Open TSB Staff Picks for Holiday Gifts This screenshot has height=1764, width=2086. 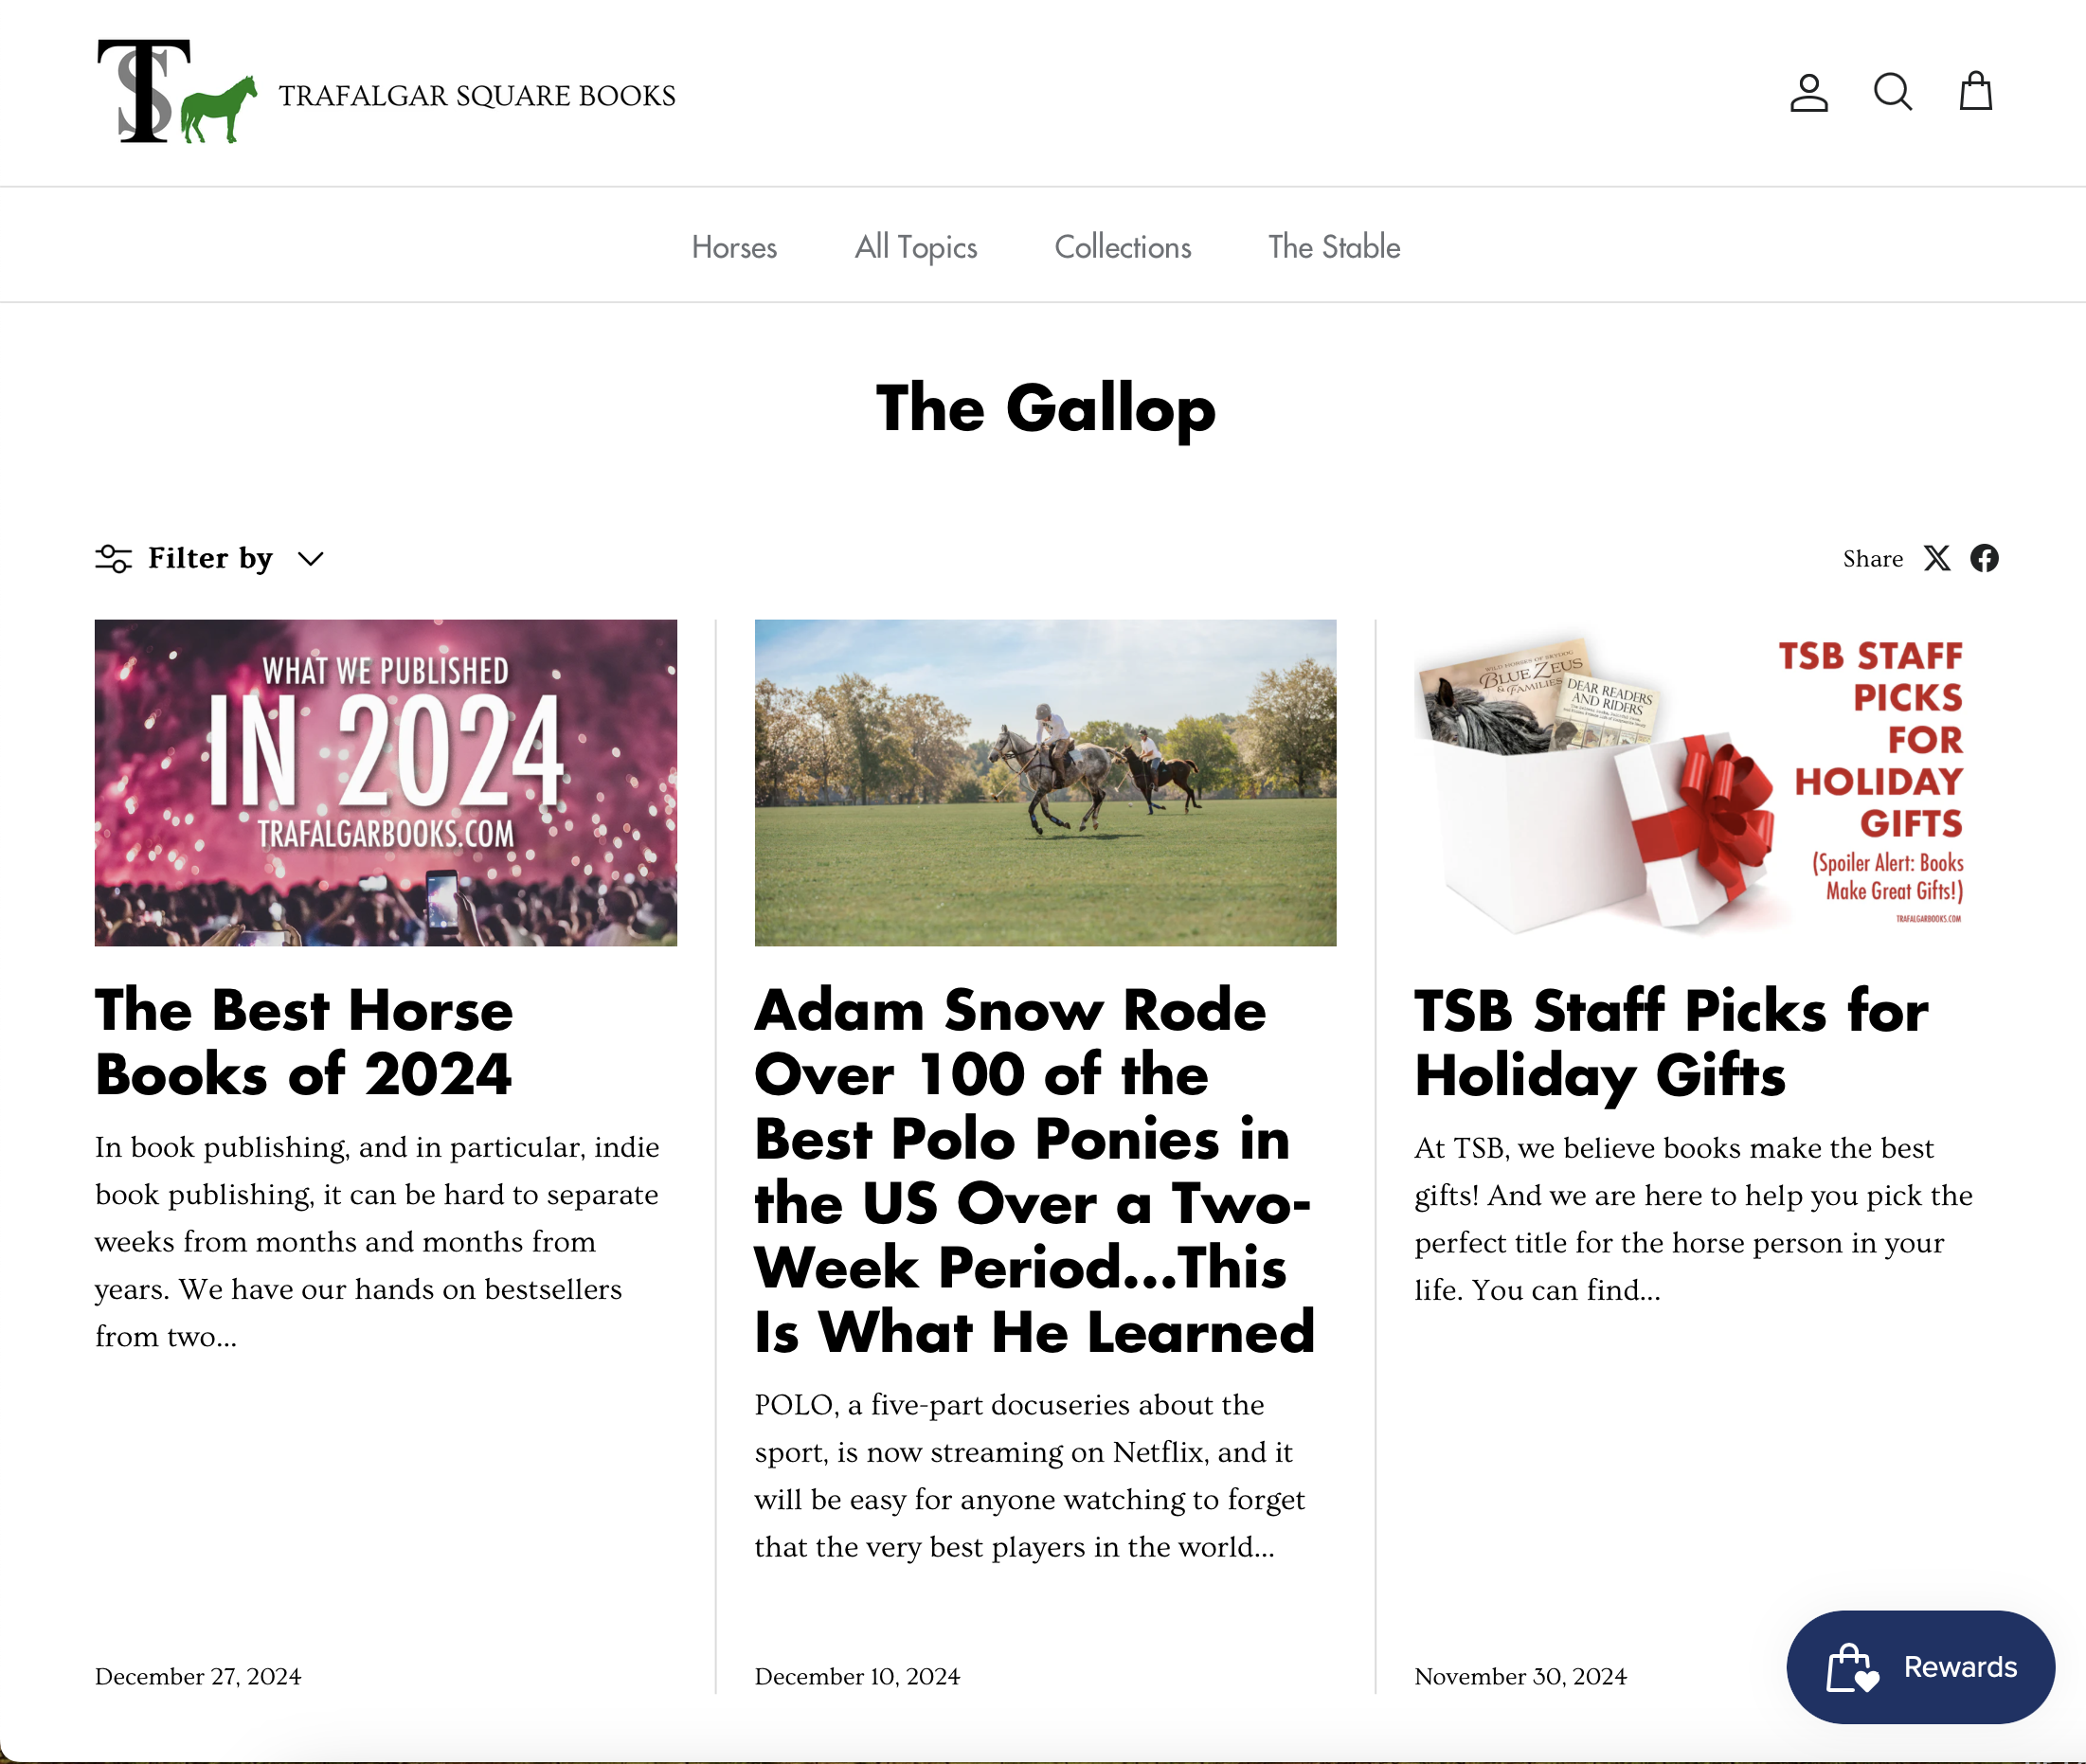click(1671, 1042)
